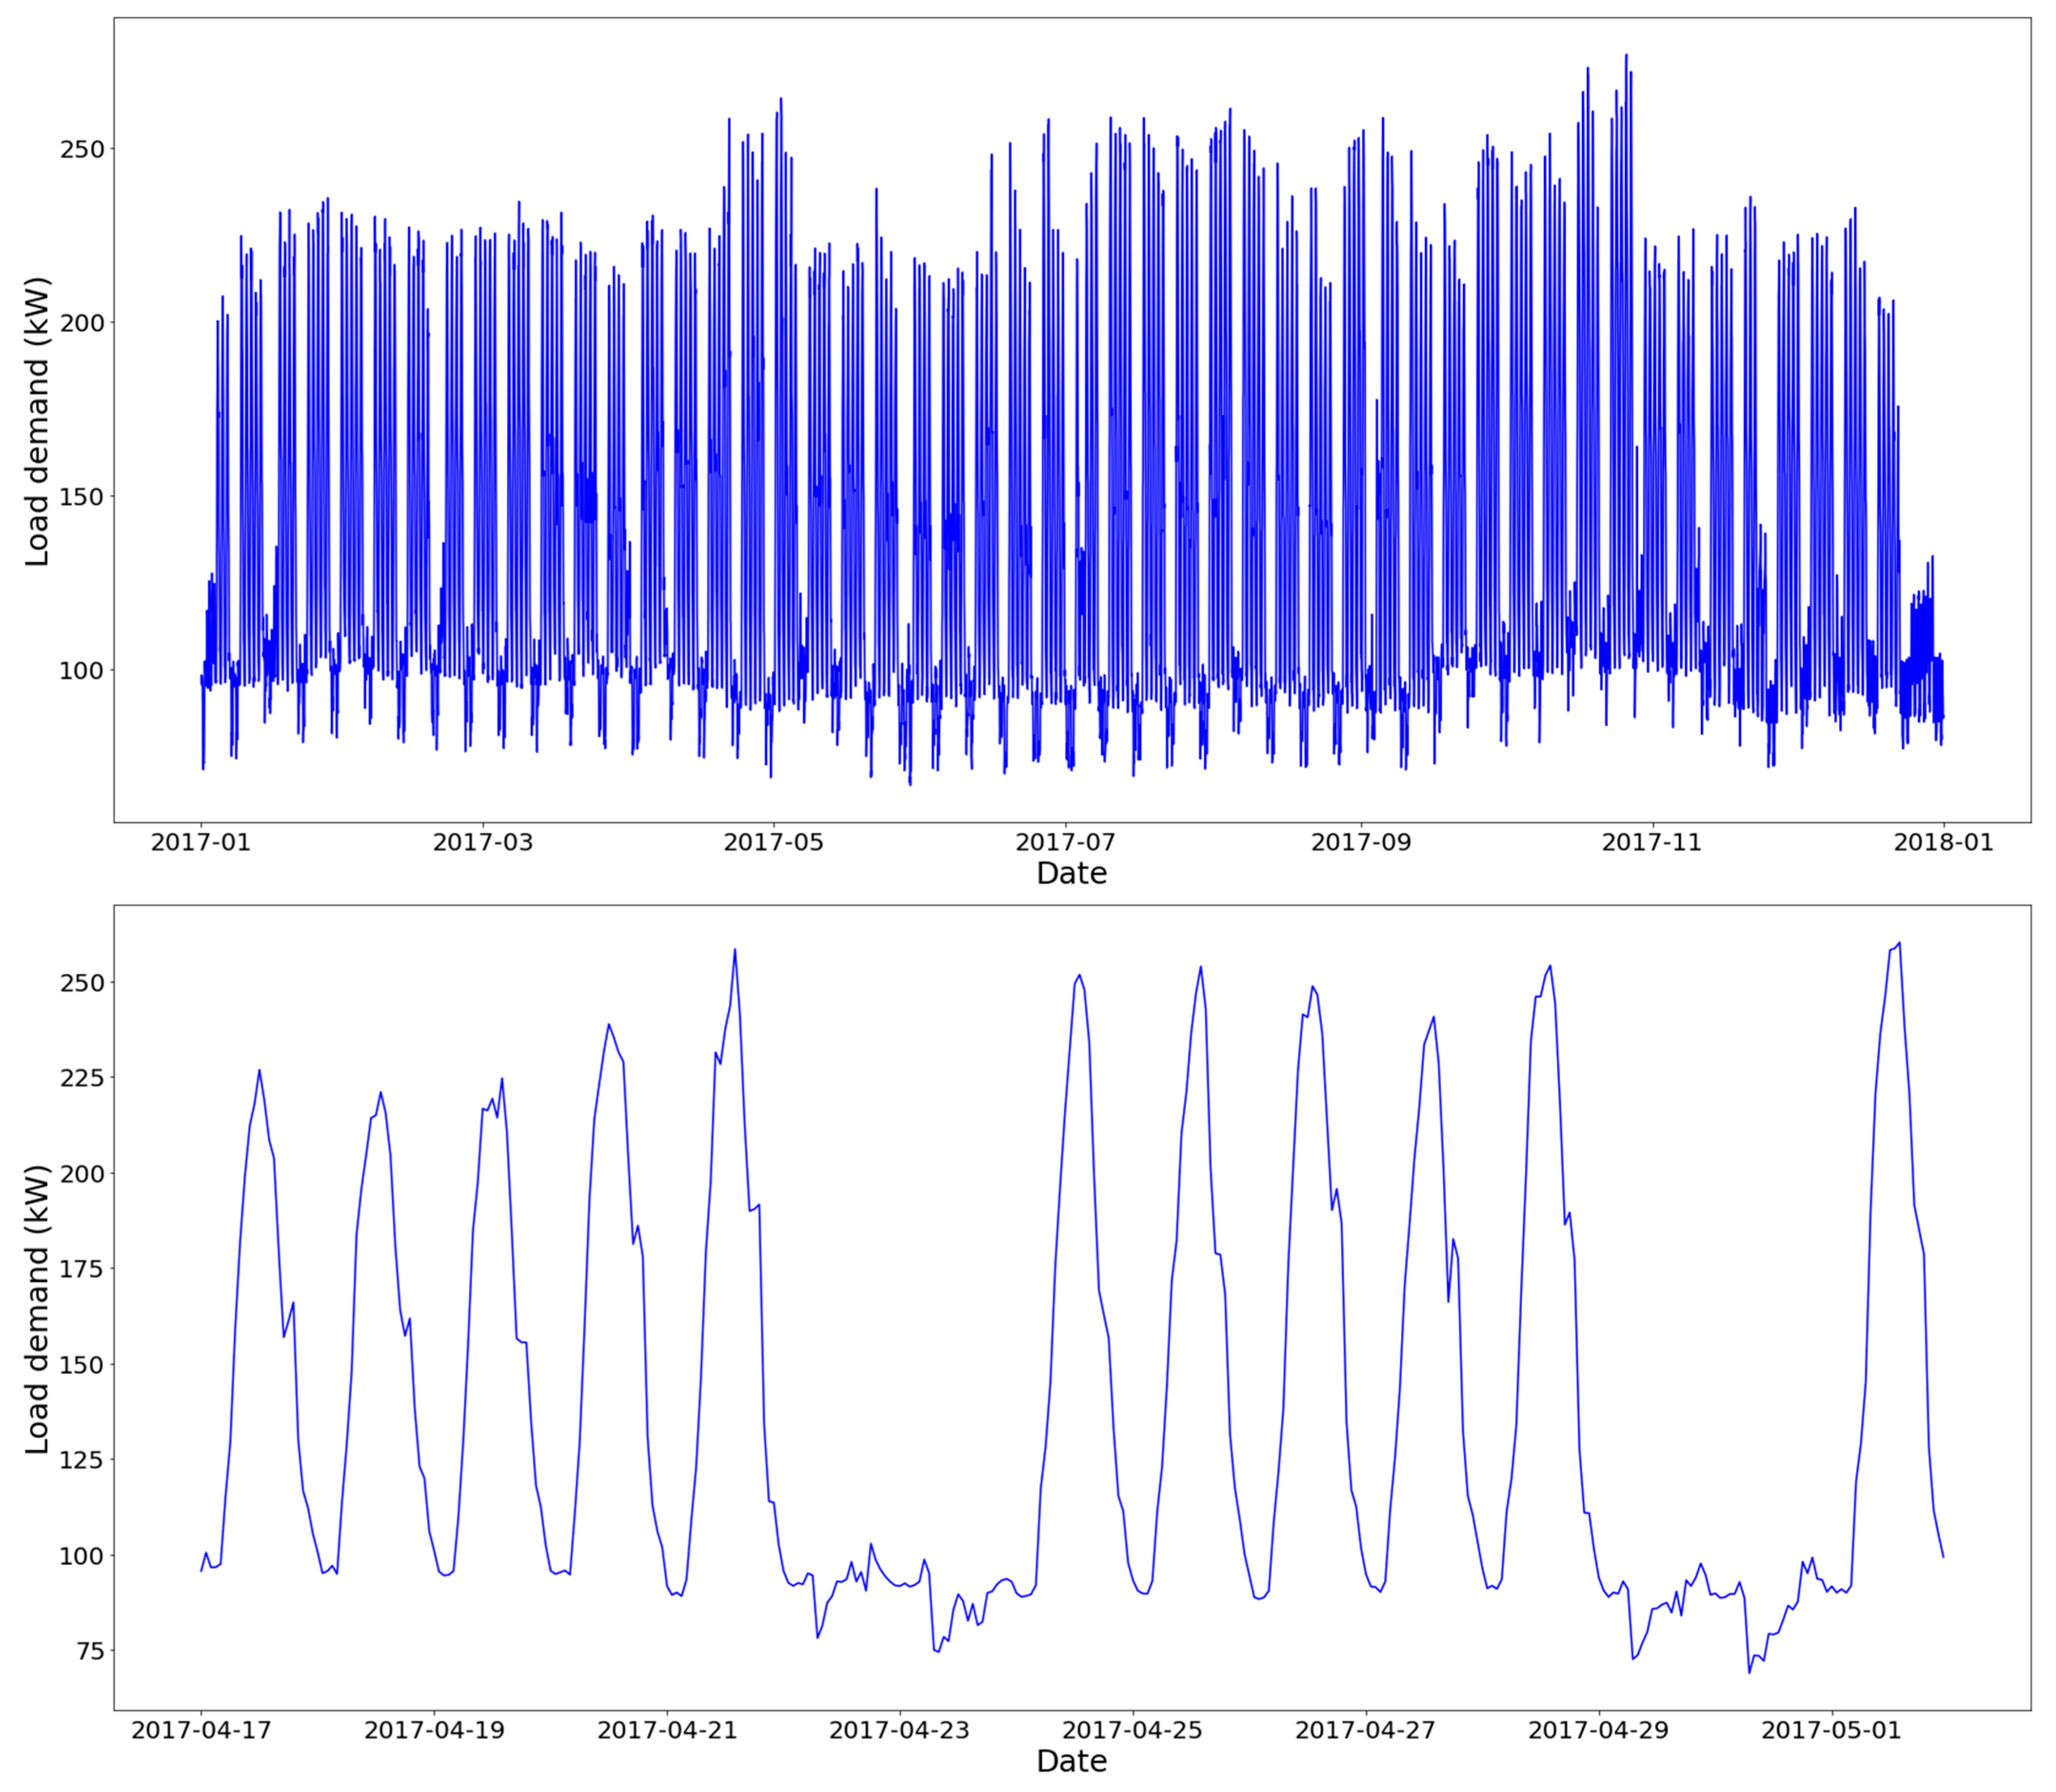Click the upper chart's Load demand (kW) label
The width and height of the screenshot is (2056, 1792).
point(37,421)
